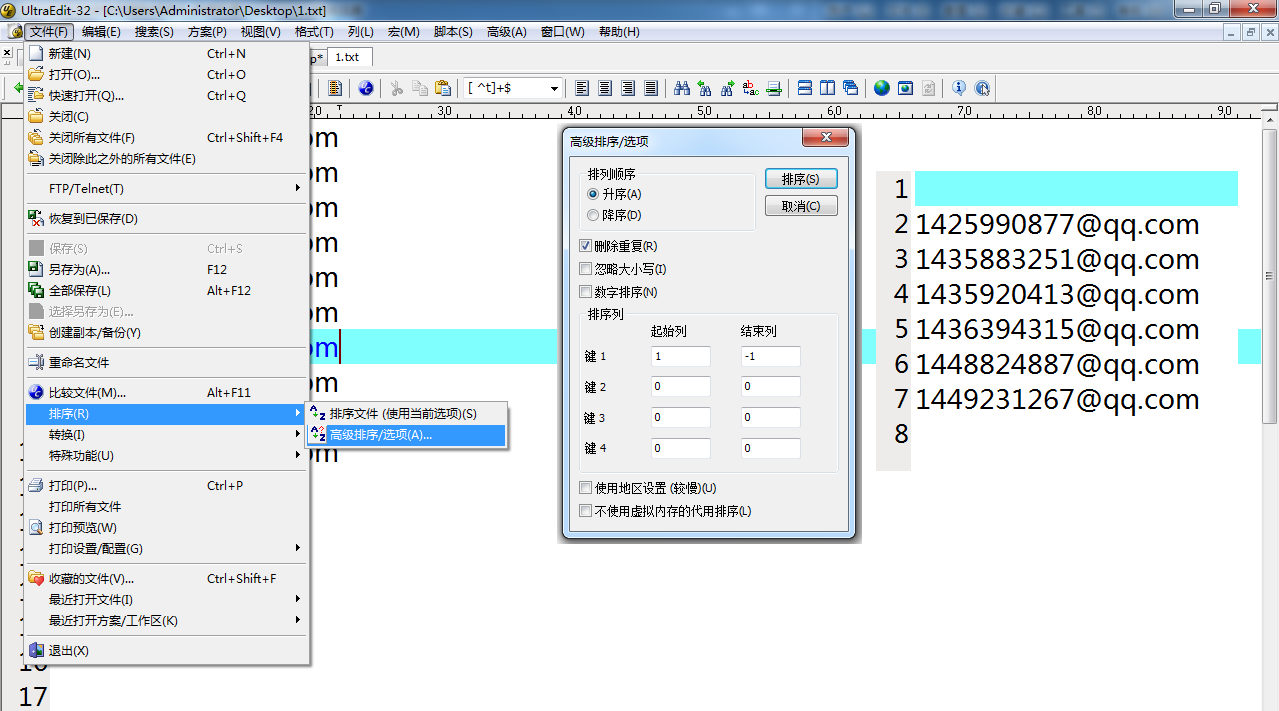Select 升序 ascending radio button
The height and width of the screenshot is (711, 1279).
point(594,194)
